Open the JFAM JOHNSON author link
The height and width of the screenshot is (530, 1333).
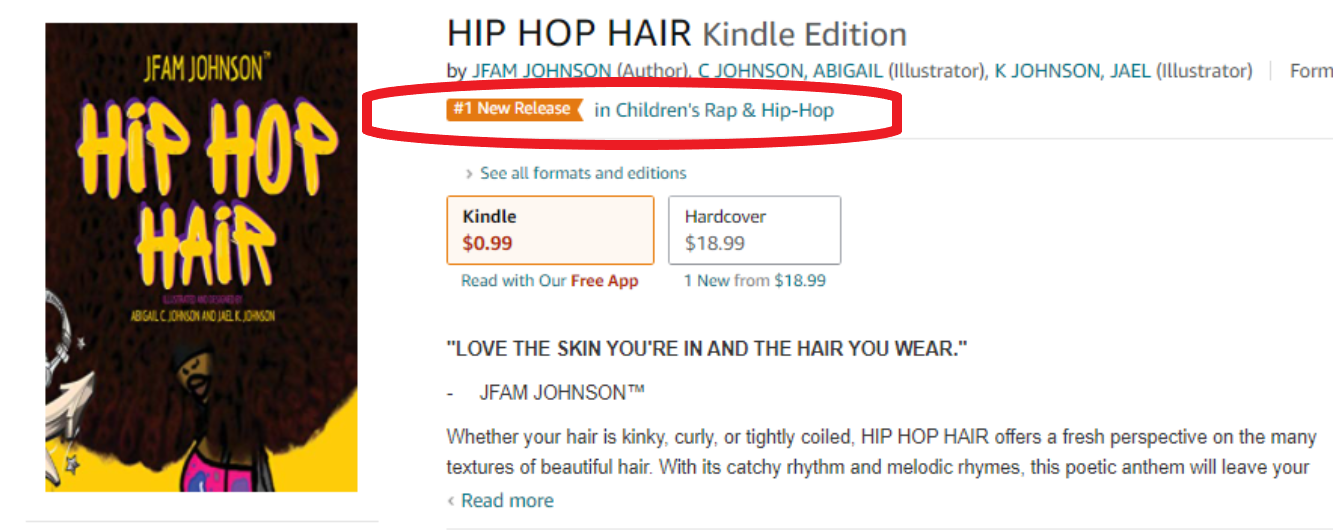pos(541,71)
